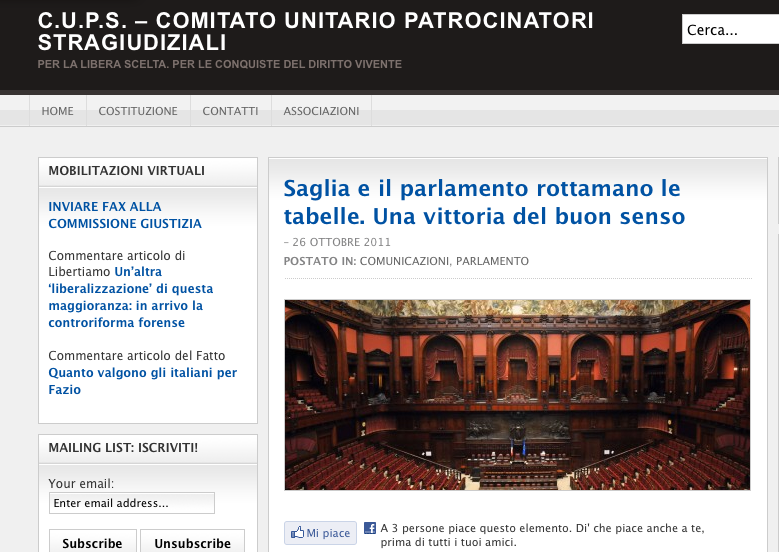Viewport: 779px width, 552px height.
Task: Click the Enter email address field
Action: click(132, 503)
